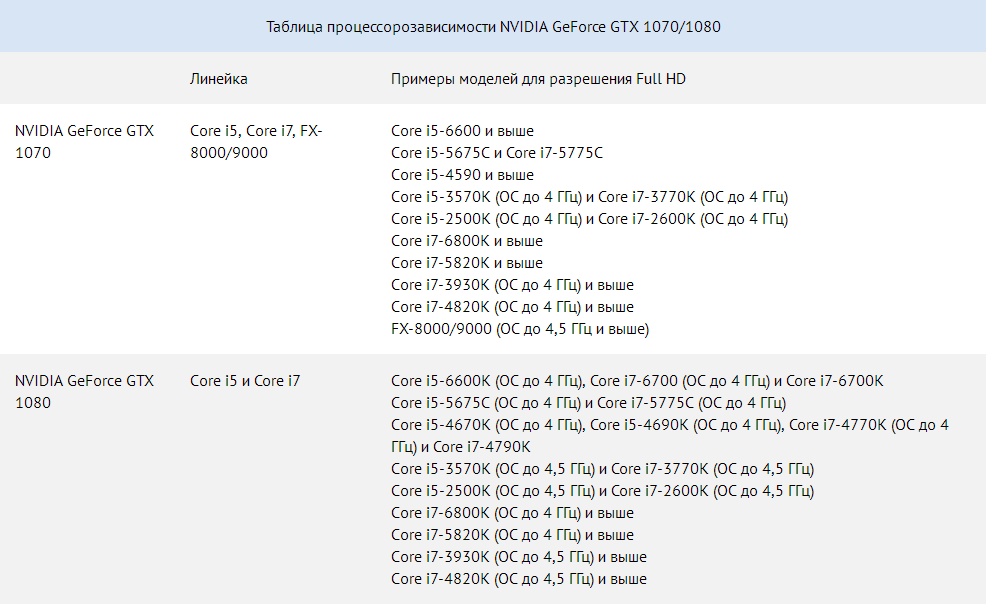
Task: Click 'Примеры моделей для разрешения Full HD' header
Action: tap(538, 79)
